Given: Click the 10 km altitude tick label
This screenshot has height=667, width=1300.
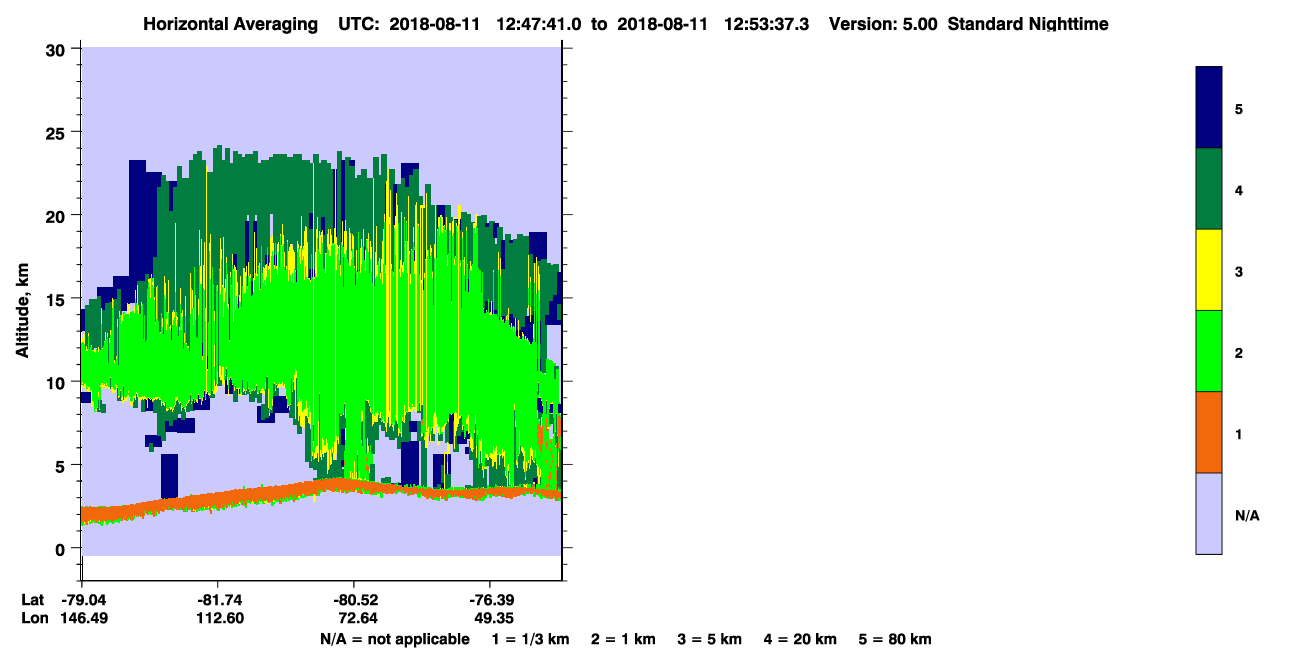Looking at the screenshot, I should [58, 382].
